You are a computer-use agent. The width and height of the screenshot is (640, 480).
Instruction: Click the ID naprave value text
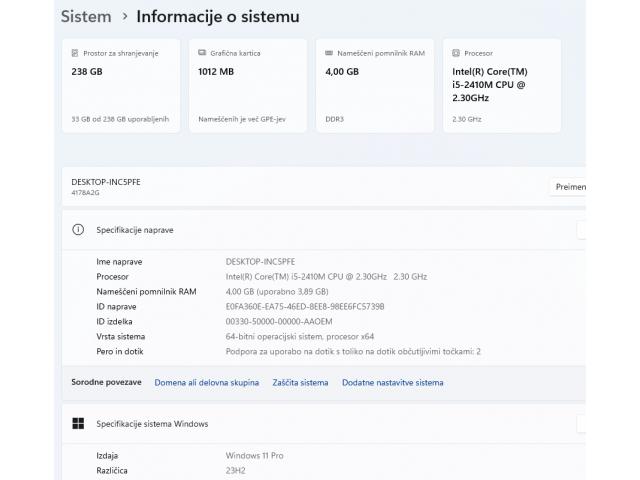pyautogui.click(x=305, y=306)
